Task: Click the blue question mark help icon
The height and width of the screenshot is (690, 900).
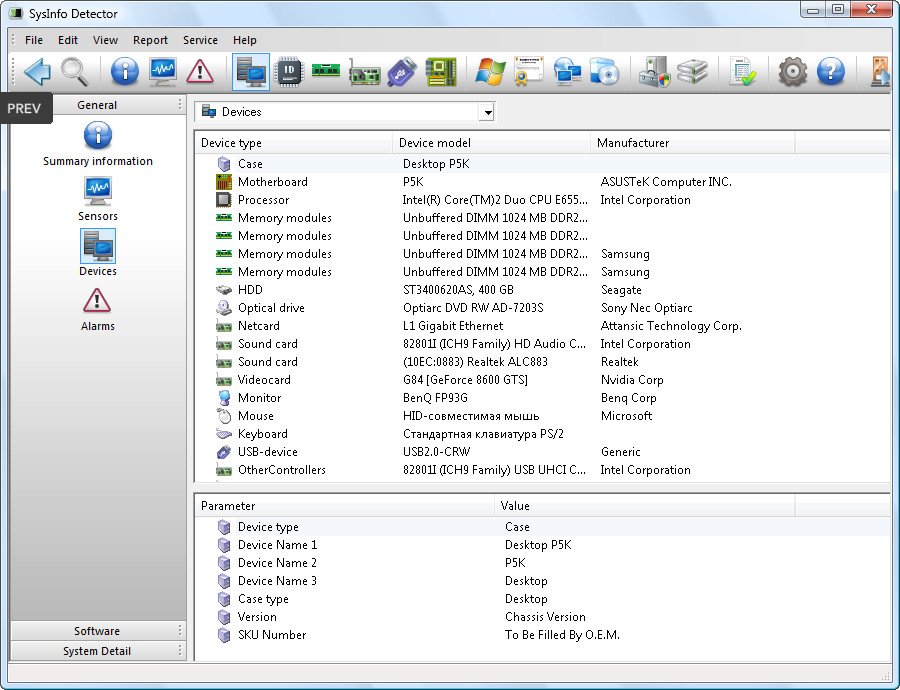Action: [831, 72]
